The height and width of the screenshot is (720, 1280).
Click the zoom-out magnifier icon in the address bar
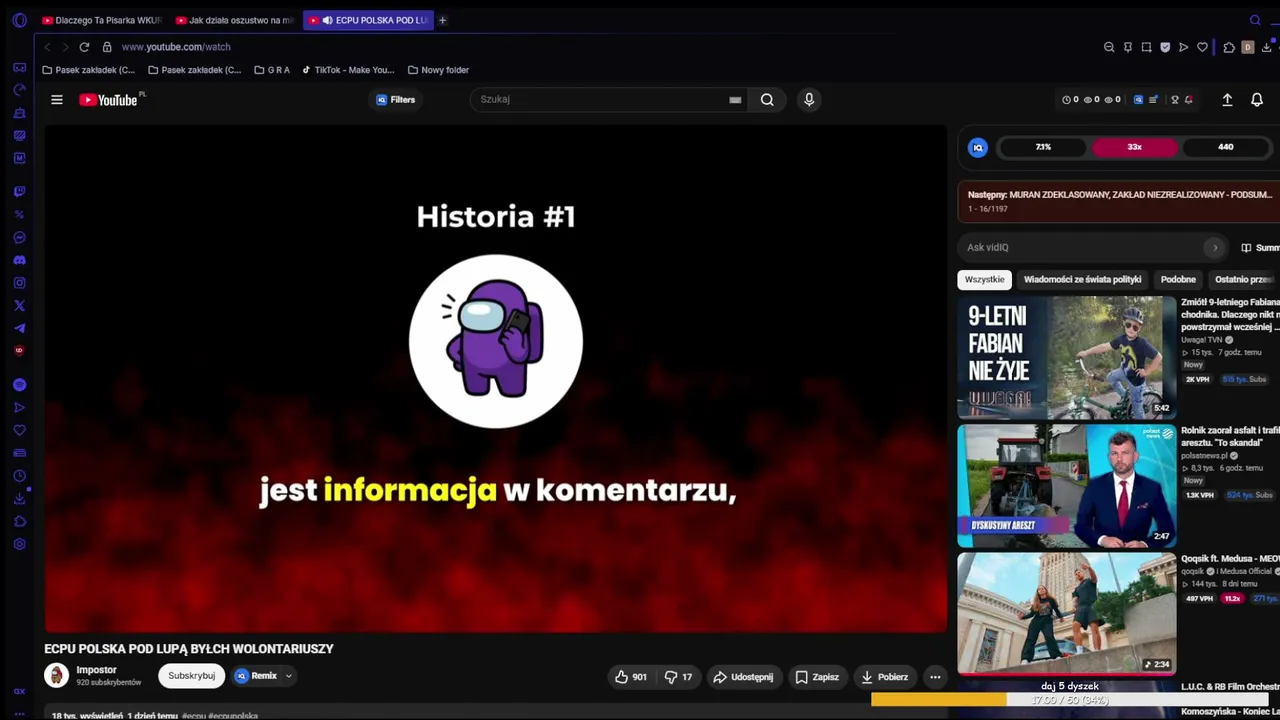click(x=1109, y=47)
